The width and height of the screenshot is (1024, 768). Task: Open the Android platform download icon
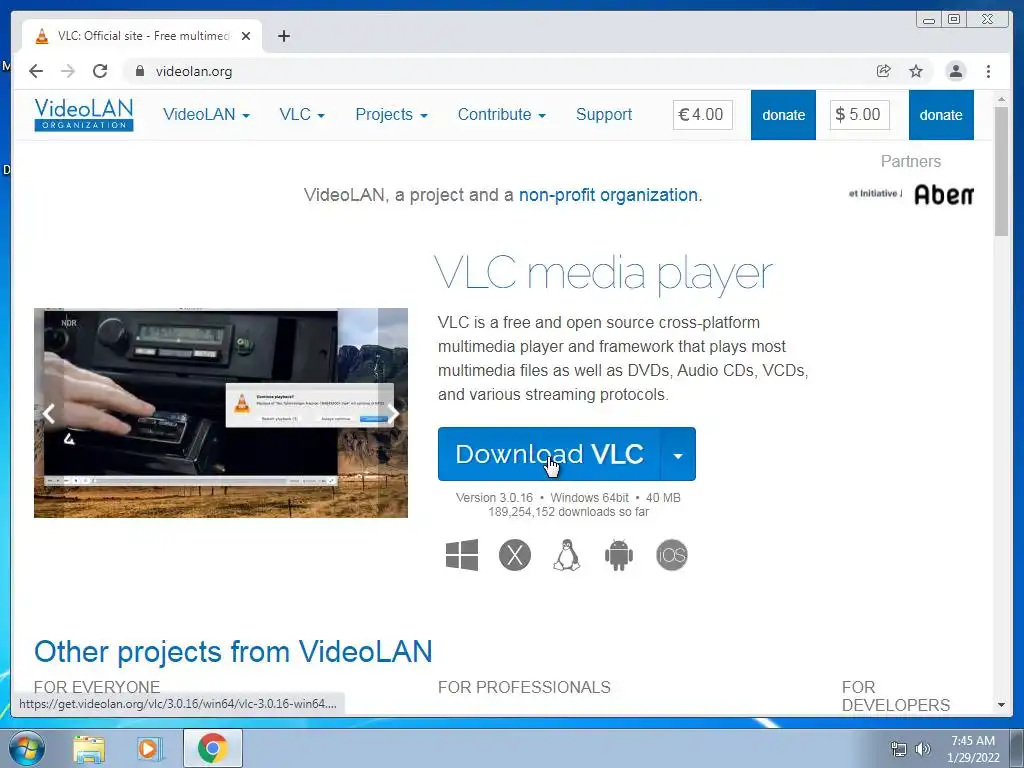tap(619, 555)
